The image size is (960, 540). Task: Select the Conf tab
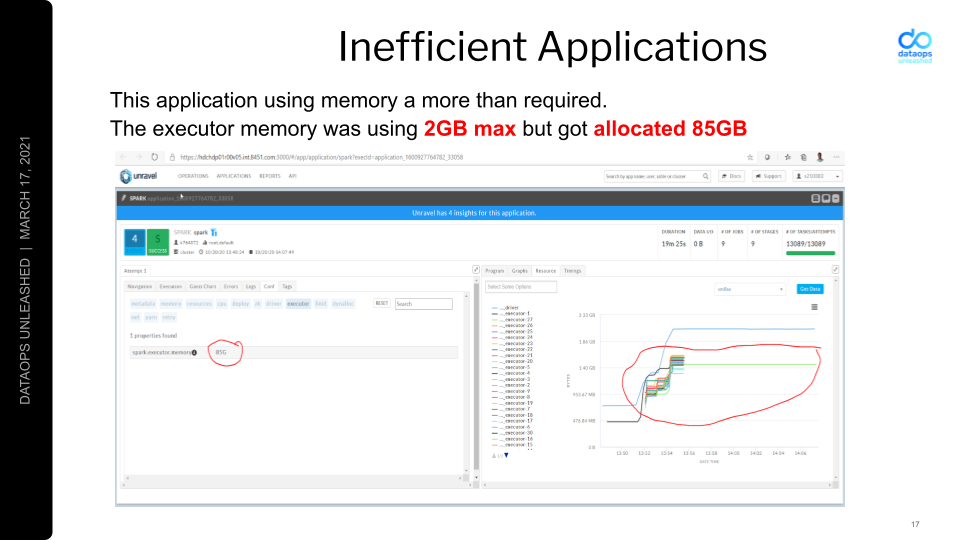click(x=269, y=287)
